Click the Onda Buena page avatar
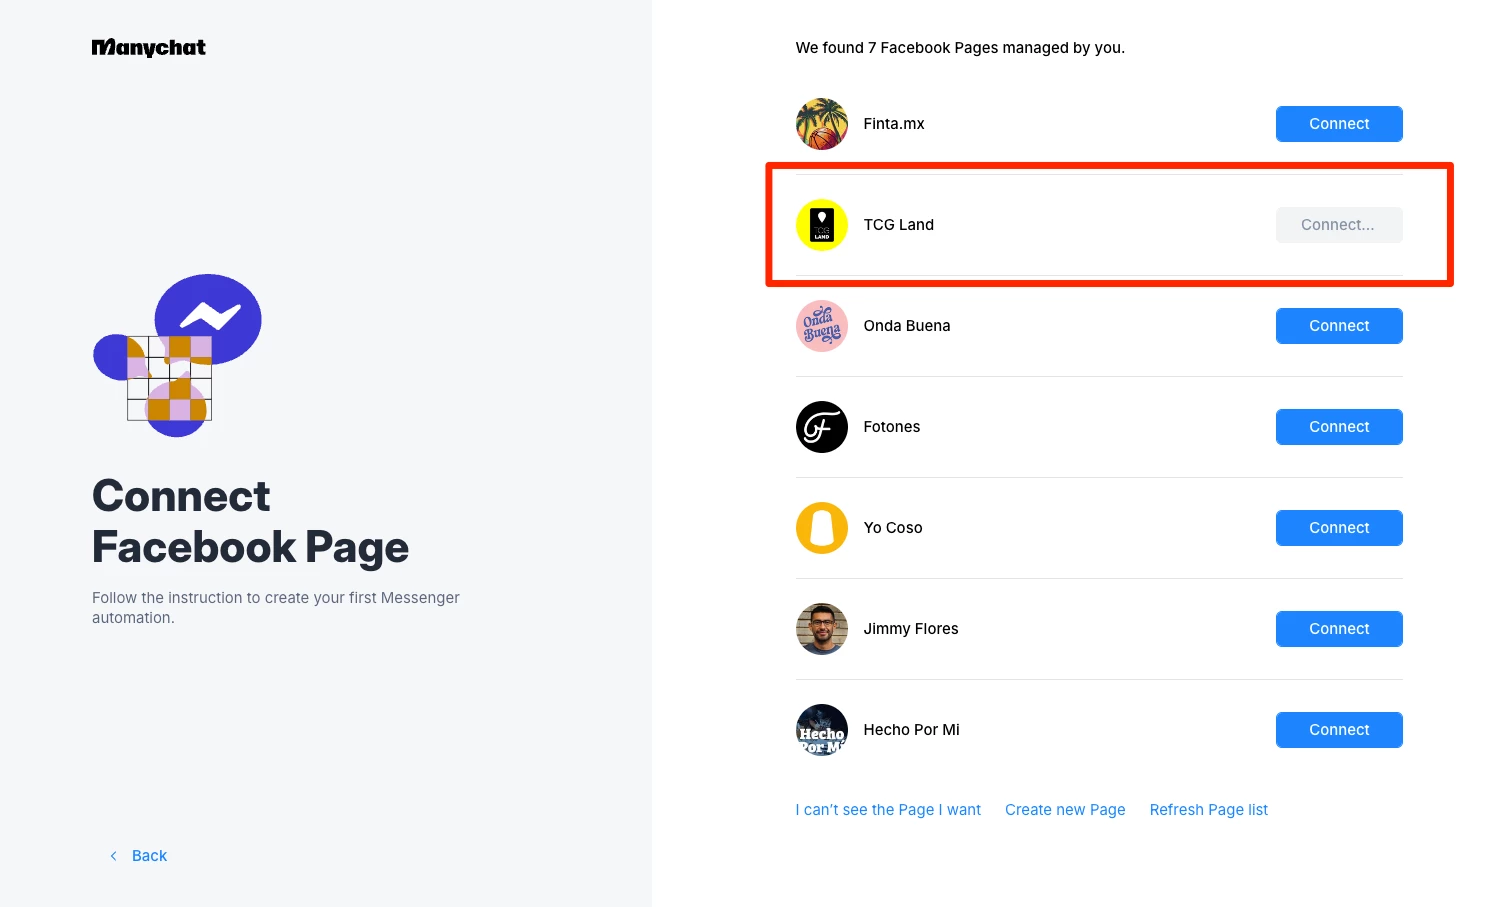Image resolution: width=1508 pixels, height=907 pixels. coord(822,326)
